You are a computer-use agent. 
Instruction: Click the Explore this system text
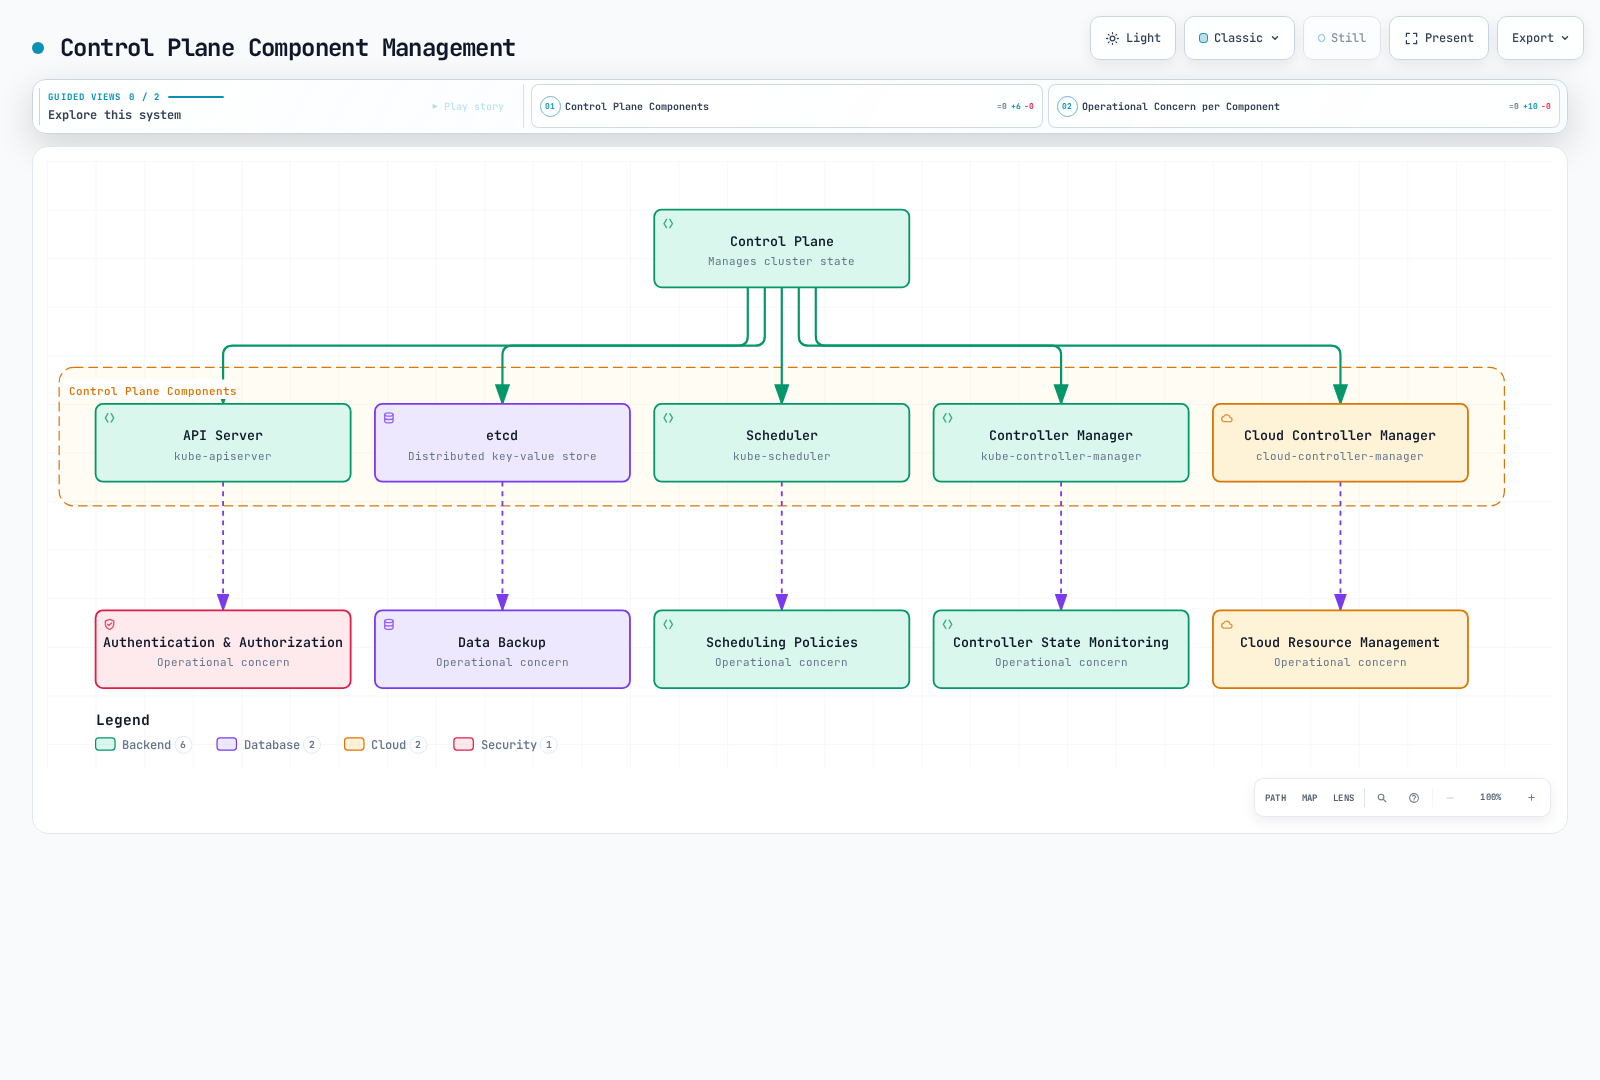coord(115,115)
